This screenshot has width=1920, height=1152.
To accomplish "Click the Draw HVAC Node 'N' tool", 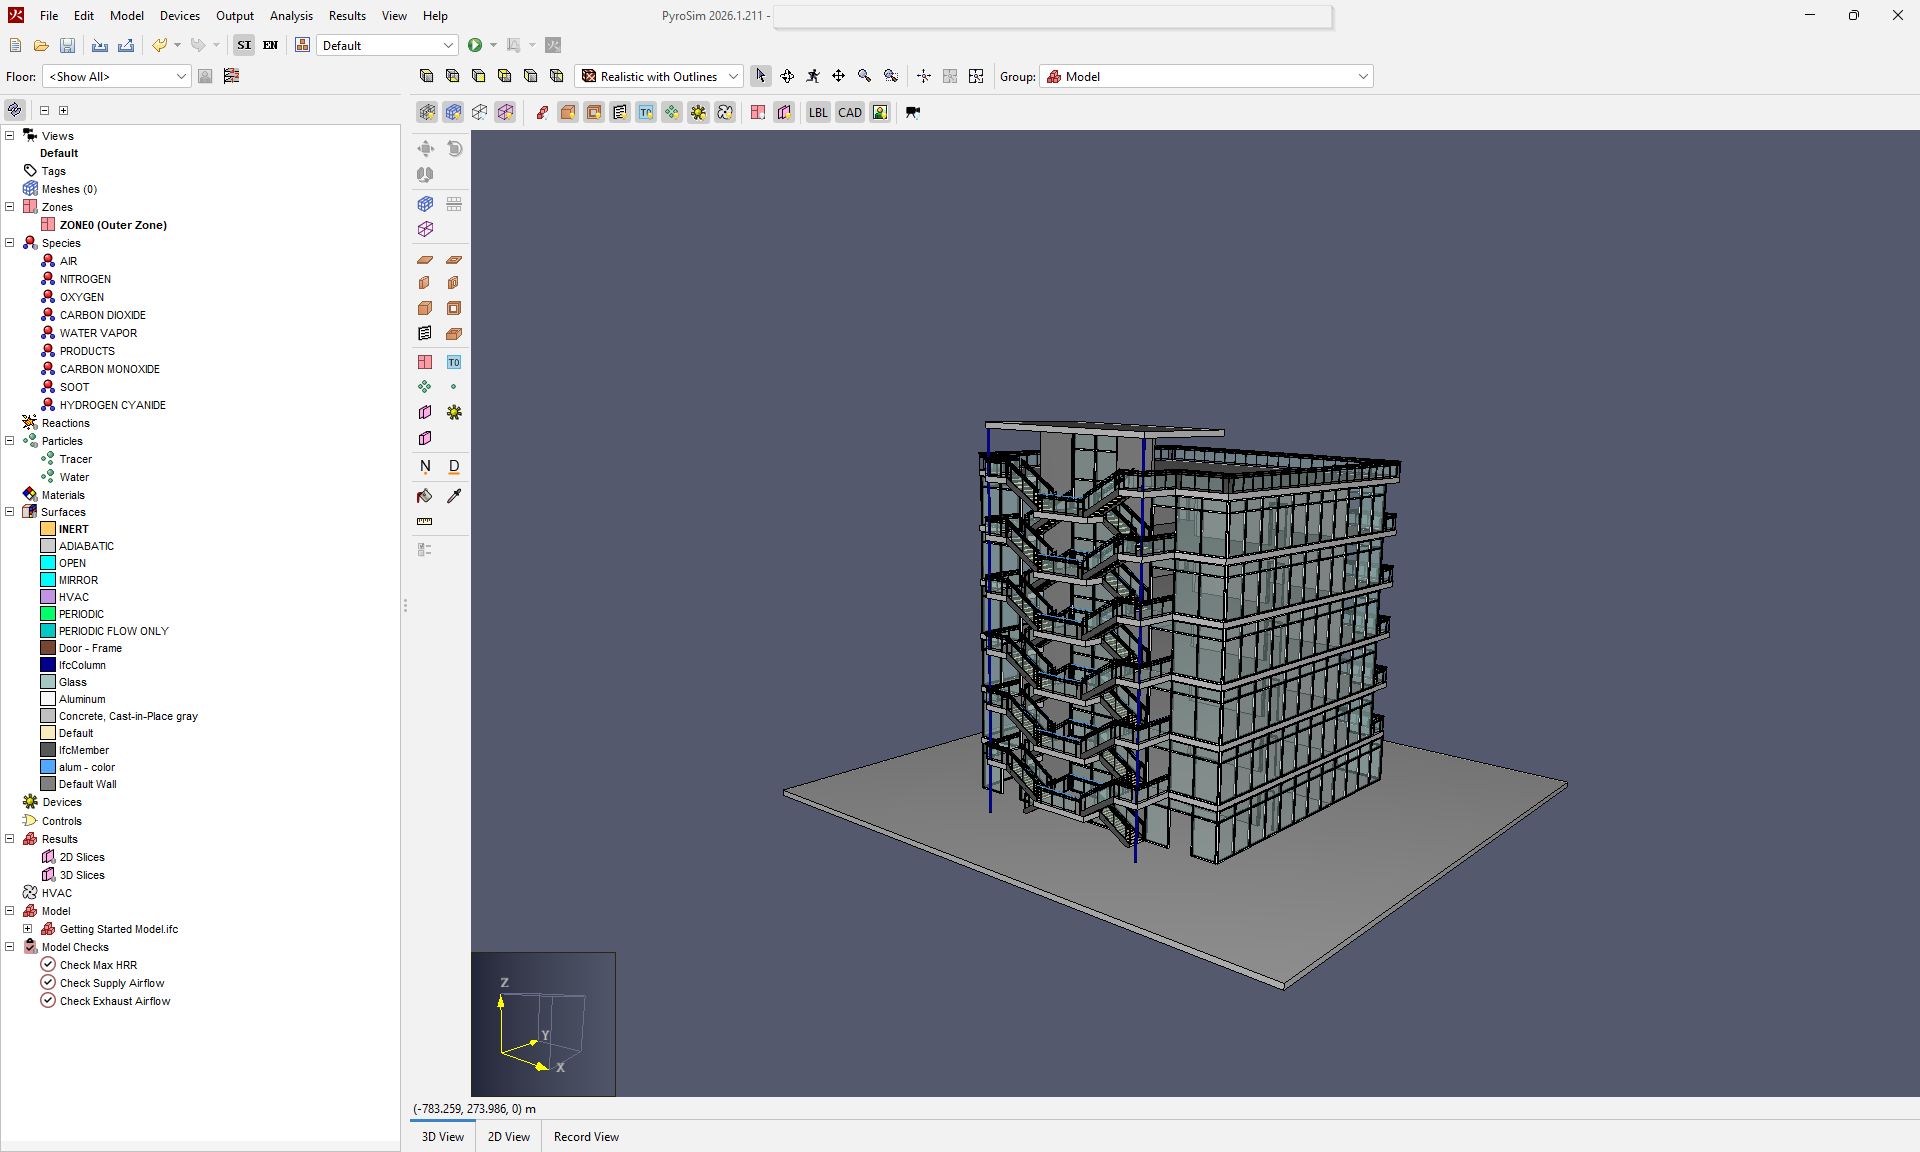I will 425,466.
